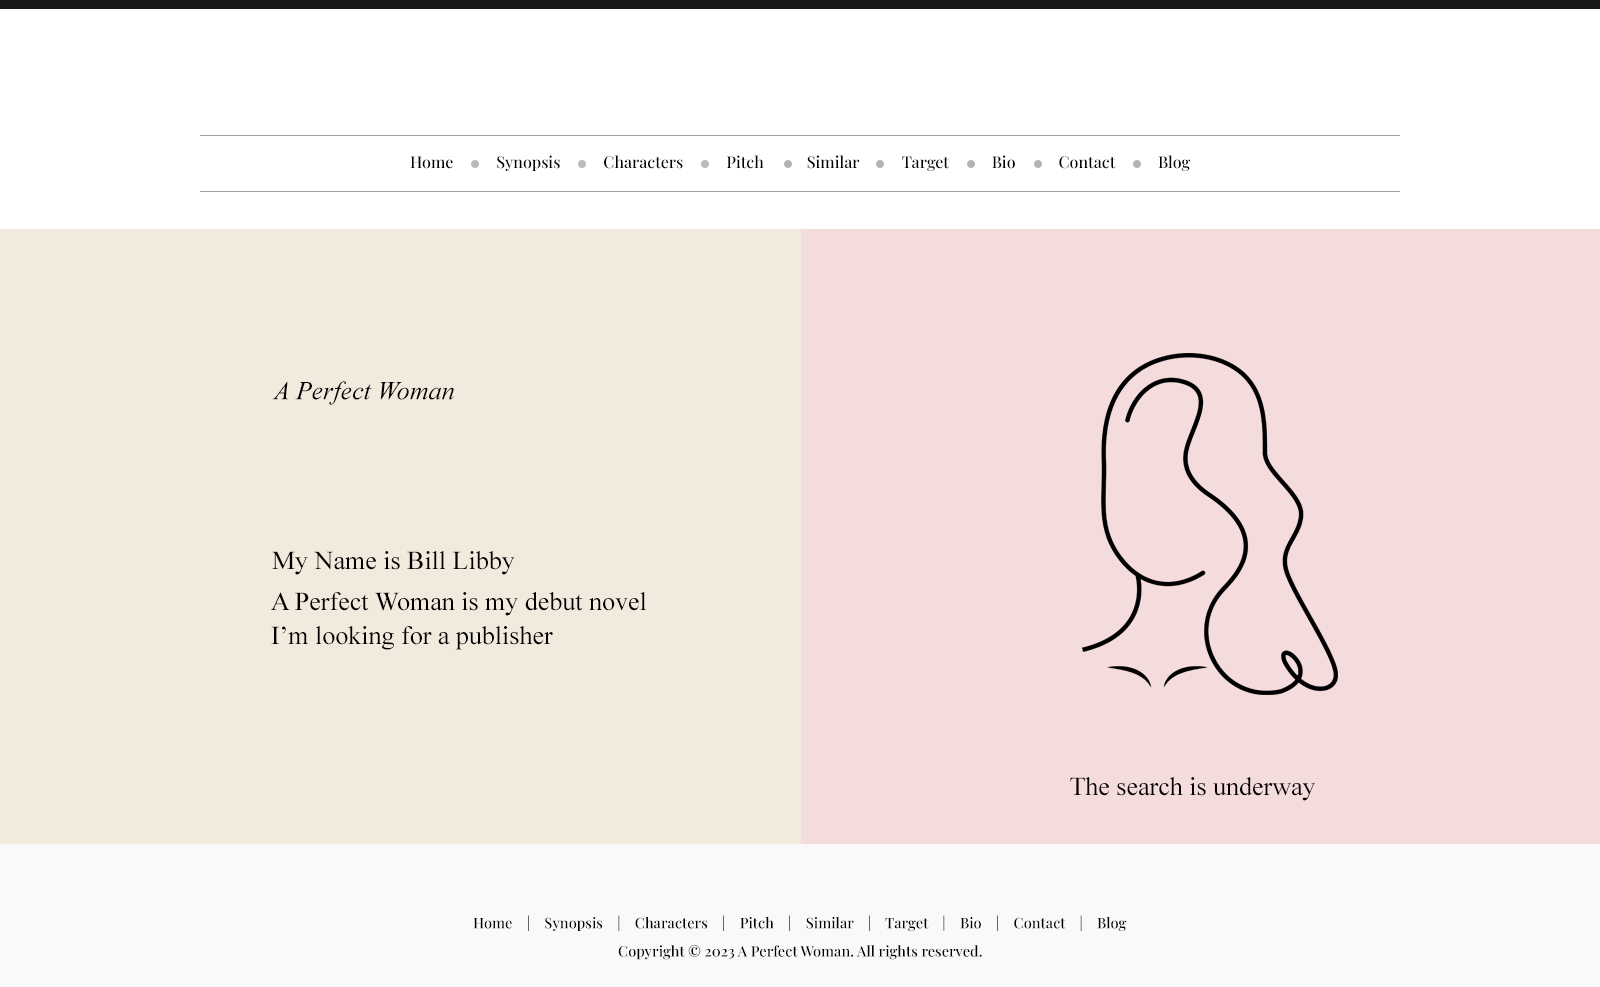The width and height of the screenshot is (1600, 987).
Task: Click Similar in the top navigation
Action: click(832, 162)
